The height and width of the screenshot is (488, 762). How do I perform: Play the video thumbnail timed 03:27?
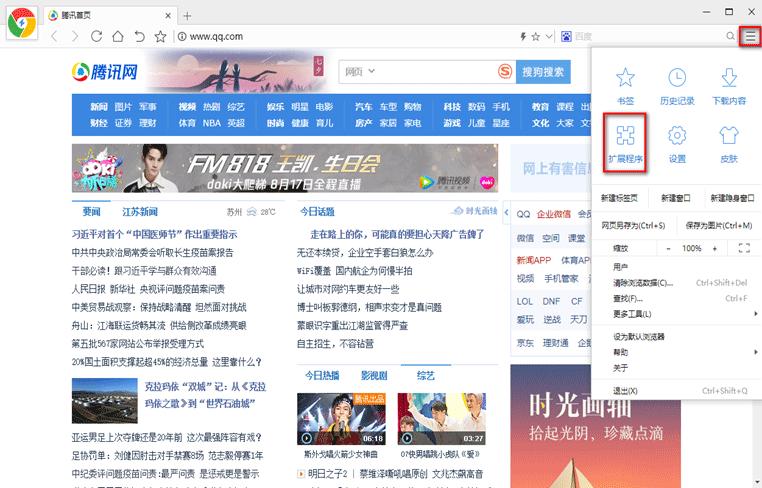[442, 419]
